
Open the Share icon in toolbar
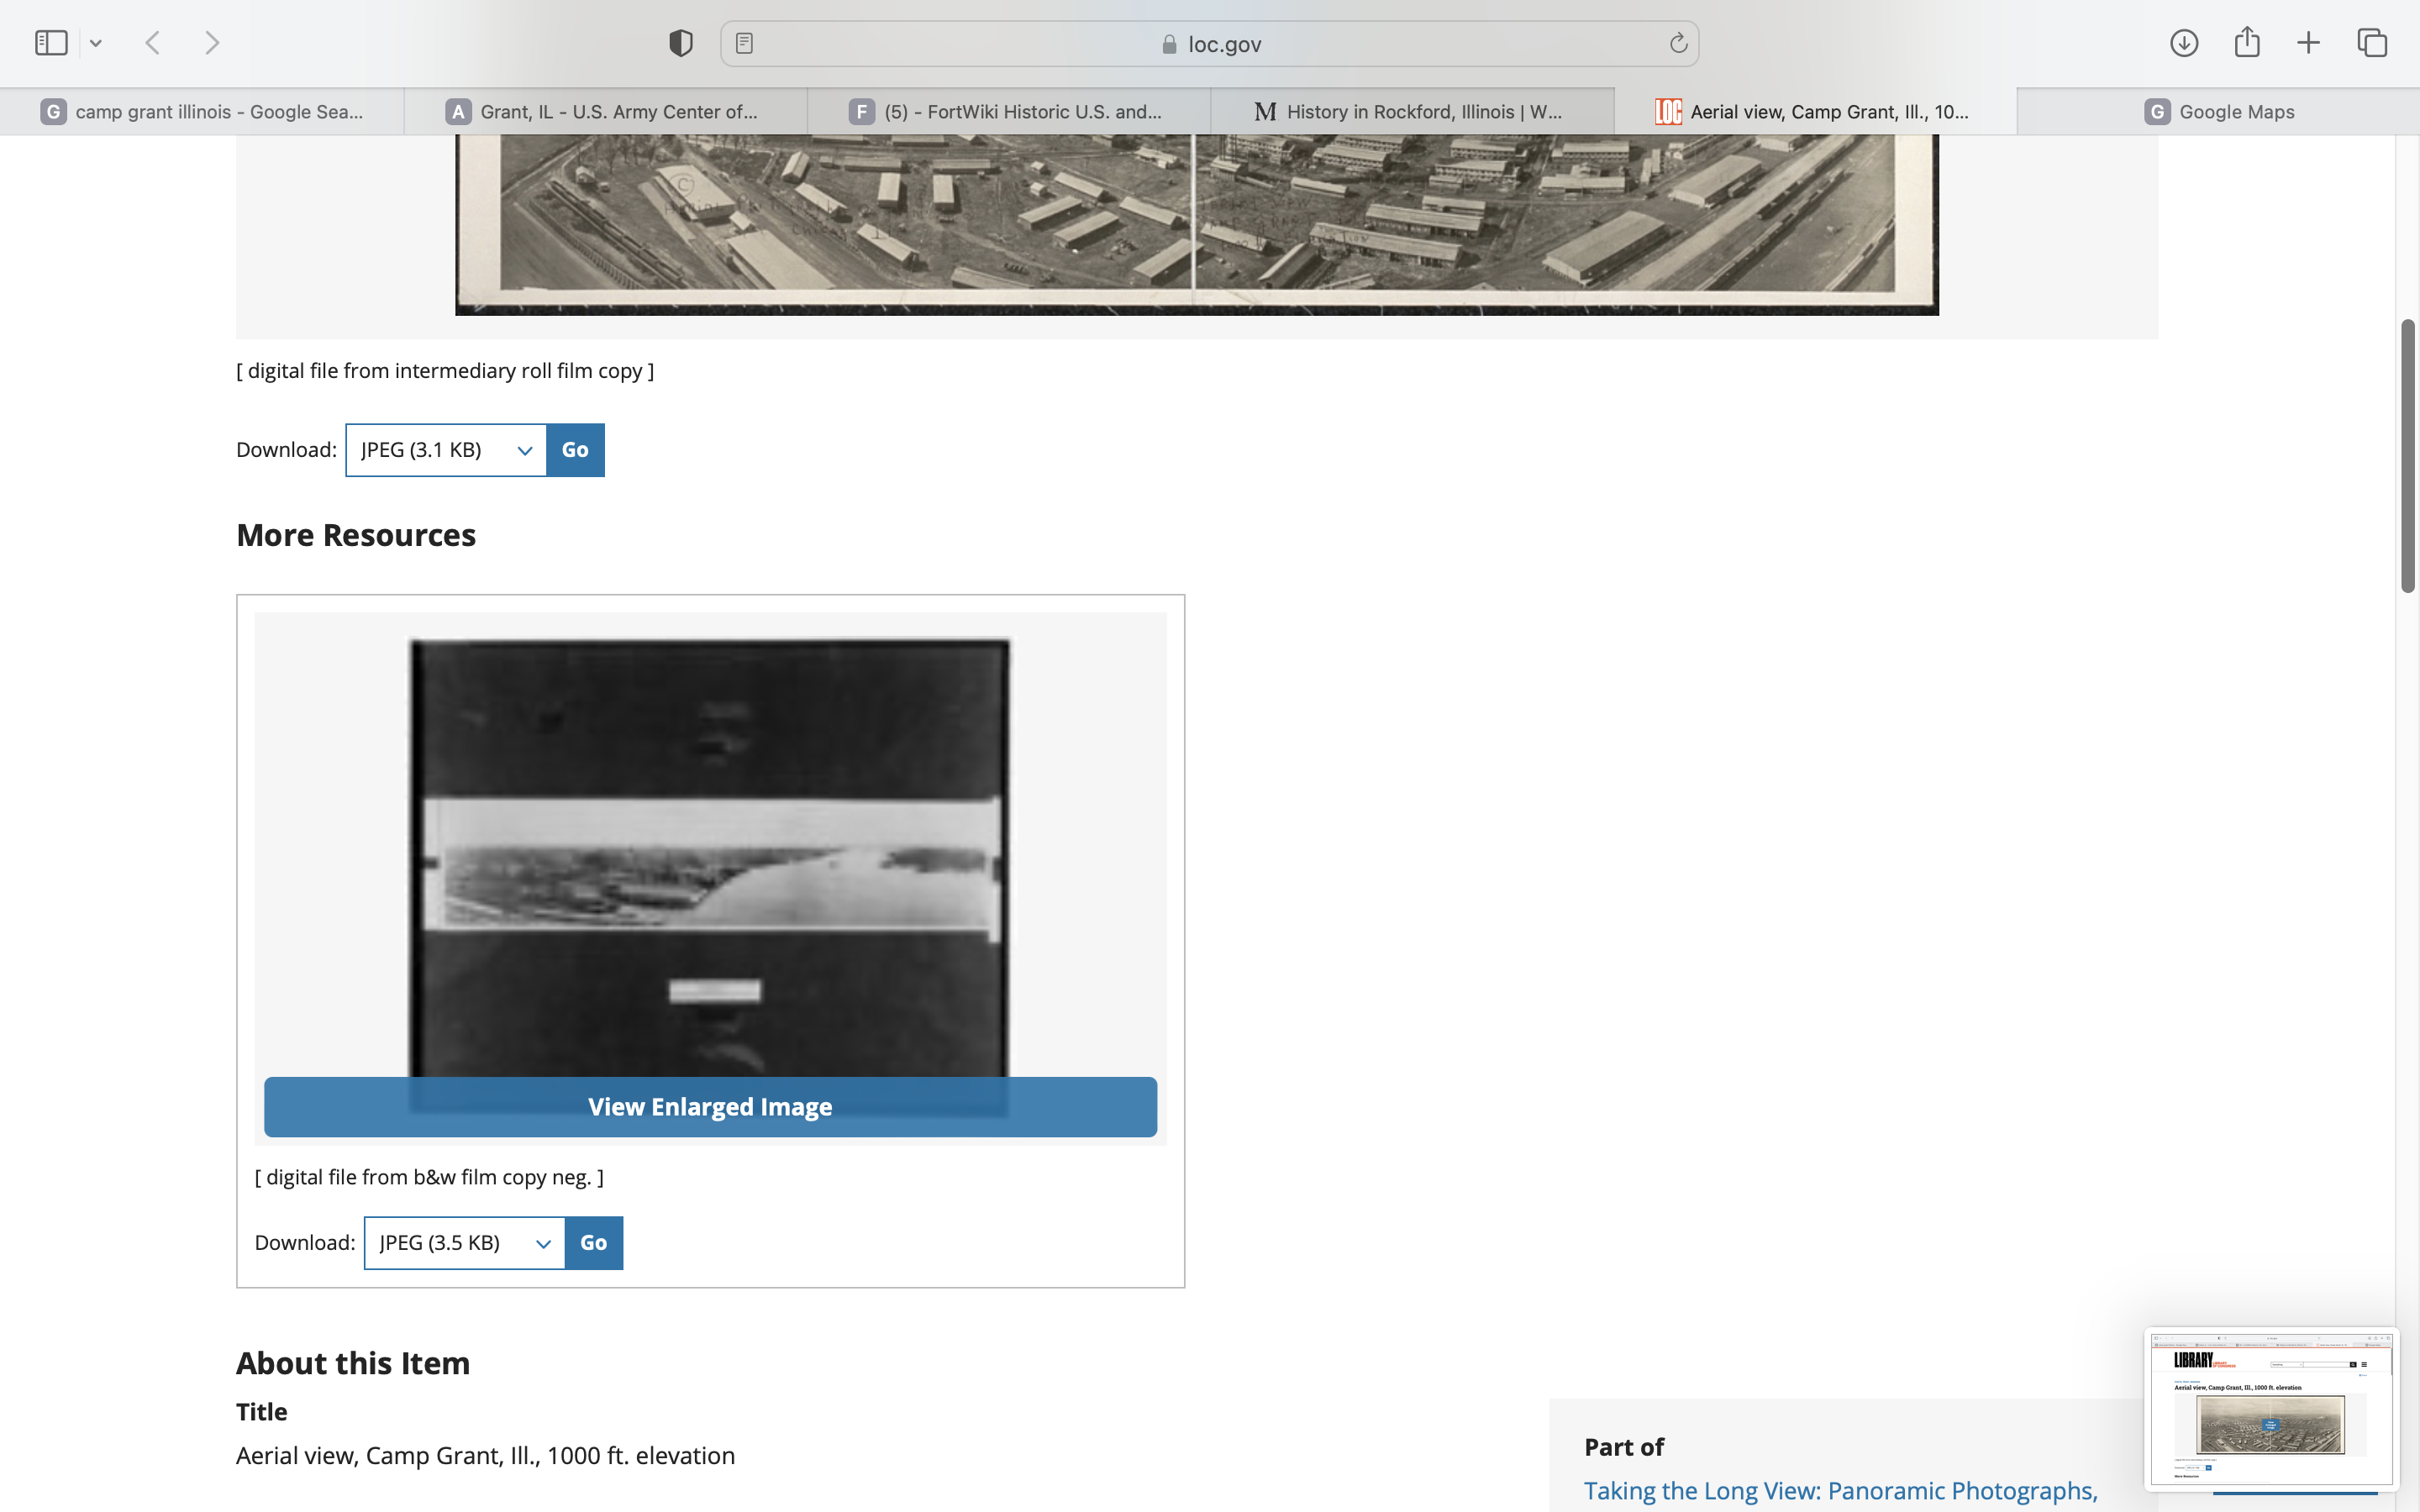[x=2247, y=43]
